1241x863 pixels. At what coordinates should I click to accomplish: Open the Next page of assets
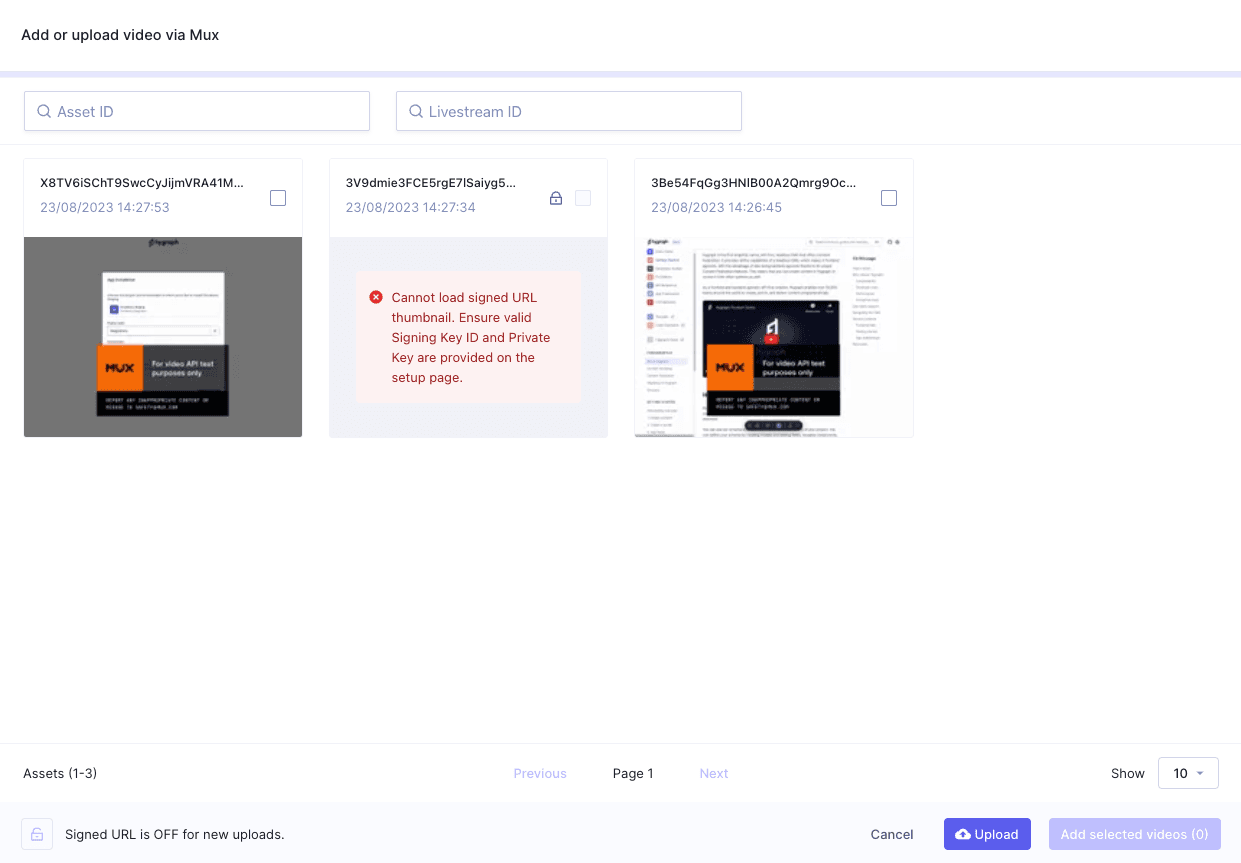713,773
